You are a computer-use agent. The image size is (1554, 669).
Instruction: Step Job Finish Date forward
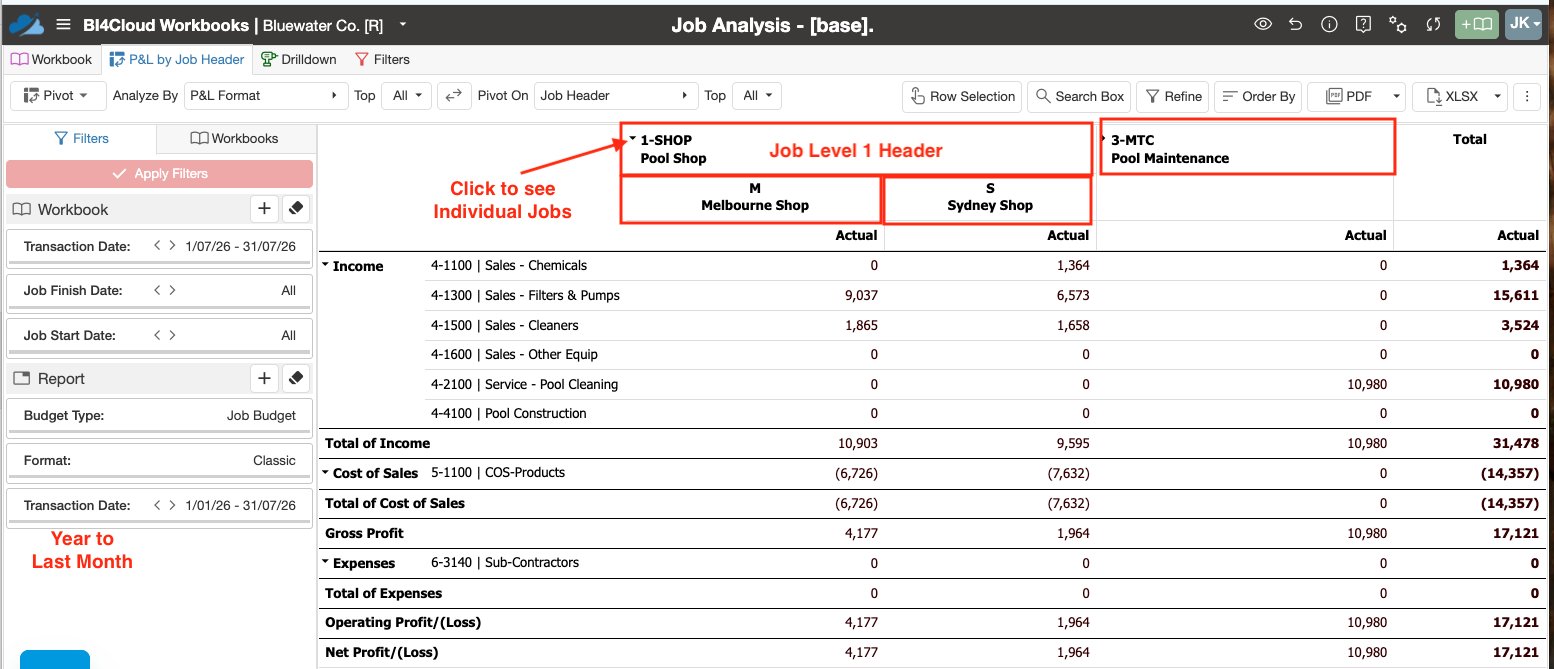(172, 290)
